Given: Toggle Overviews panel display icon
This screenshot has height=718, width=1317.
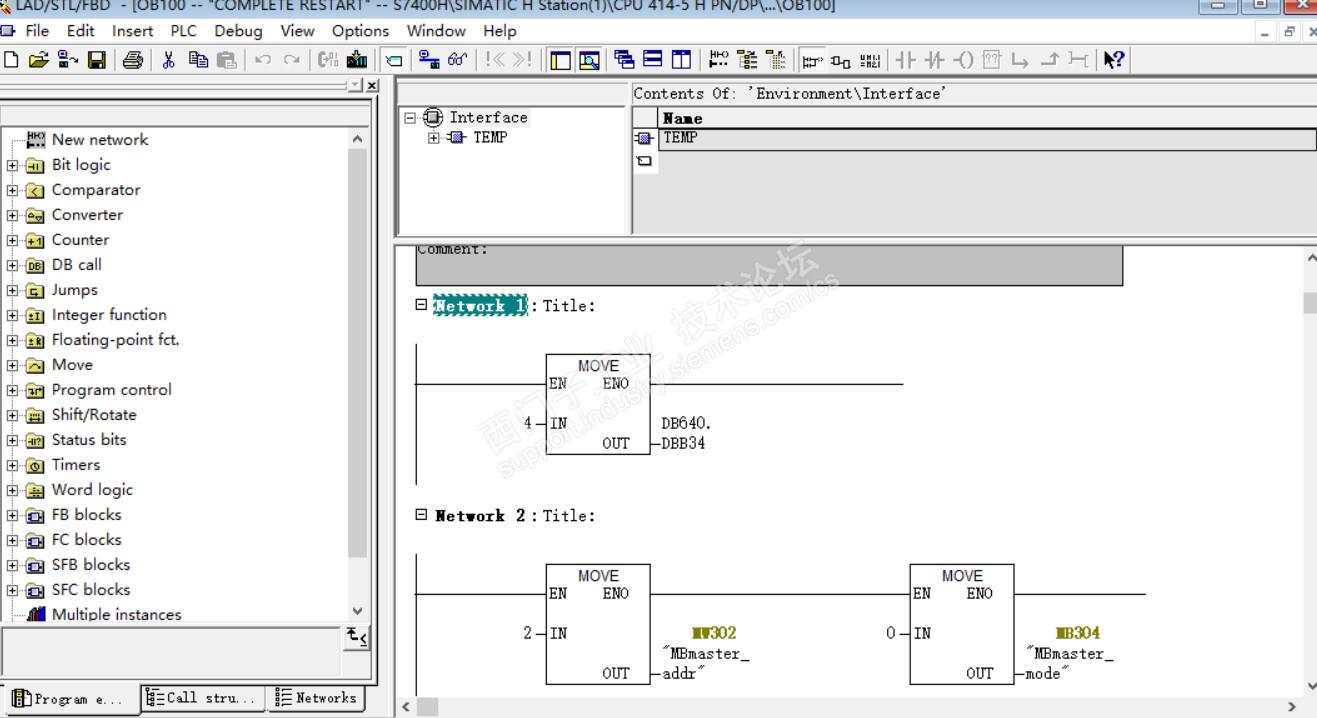Looking at the screenshot, I should 560,60.
